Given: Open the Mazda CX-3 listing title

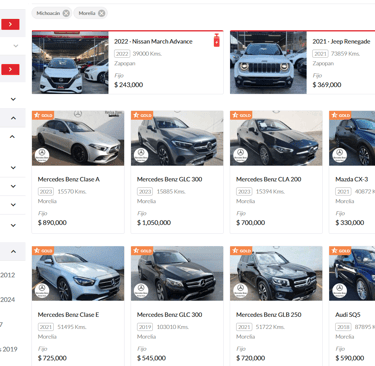Looking at the screenshot, I should point(352,179).
